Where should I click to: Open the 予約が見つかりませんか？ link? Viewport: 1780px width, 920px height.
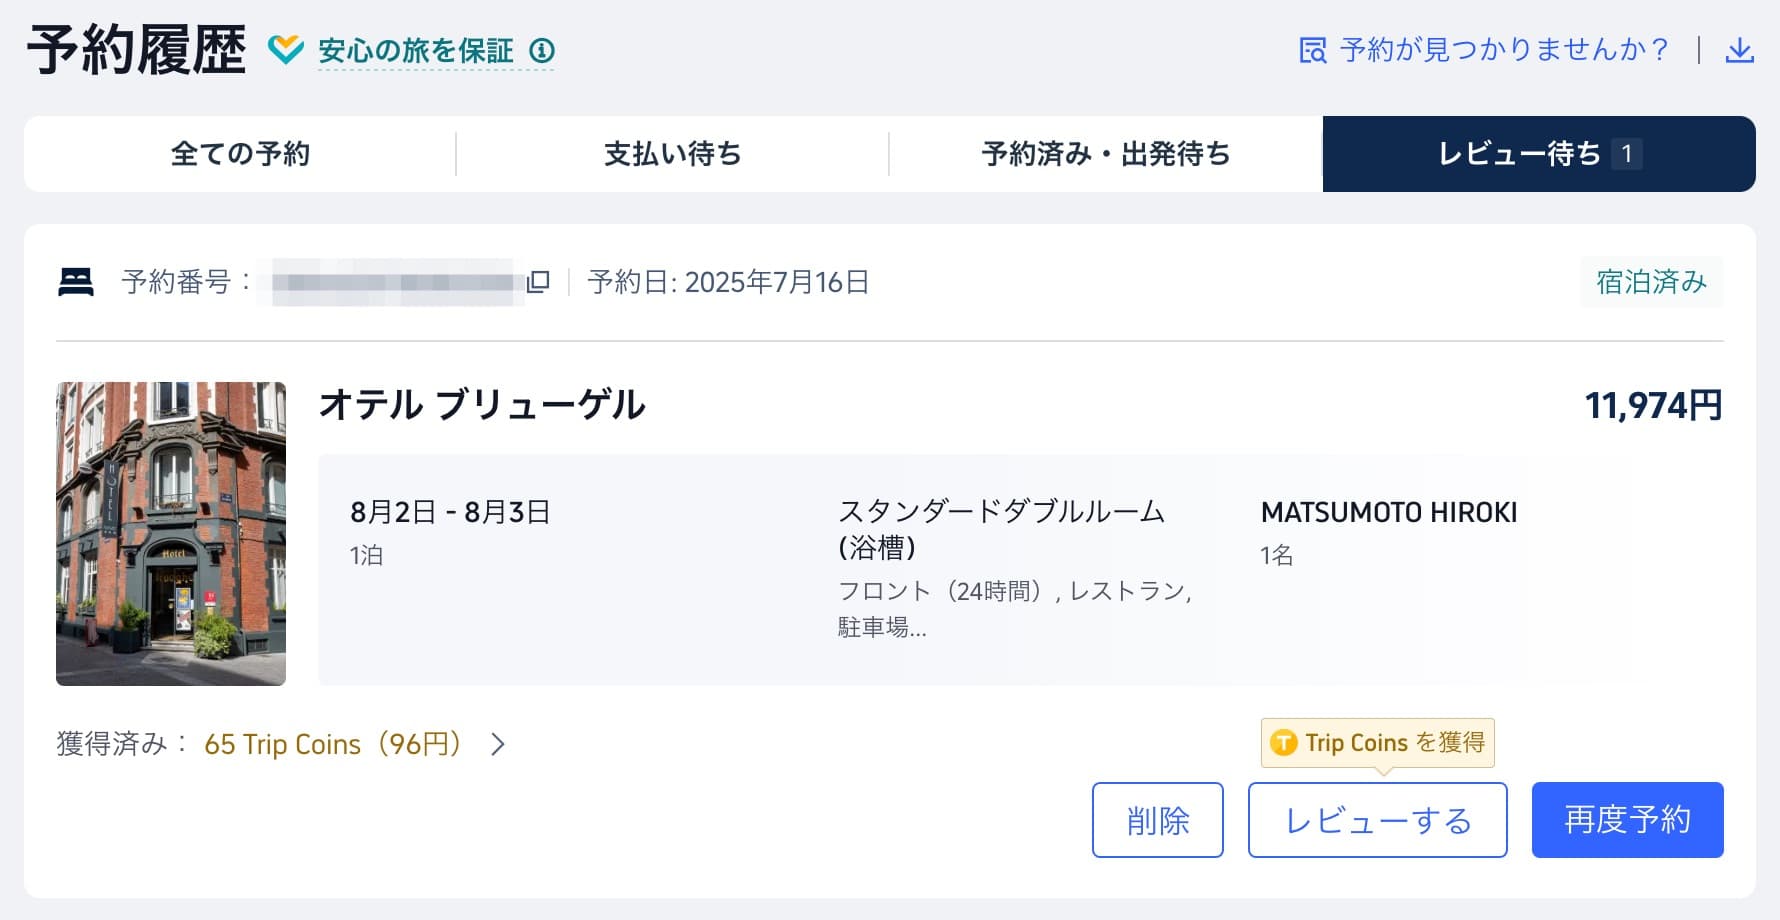coord(1505,50)
